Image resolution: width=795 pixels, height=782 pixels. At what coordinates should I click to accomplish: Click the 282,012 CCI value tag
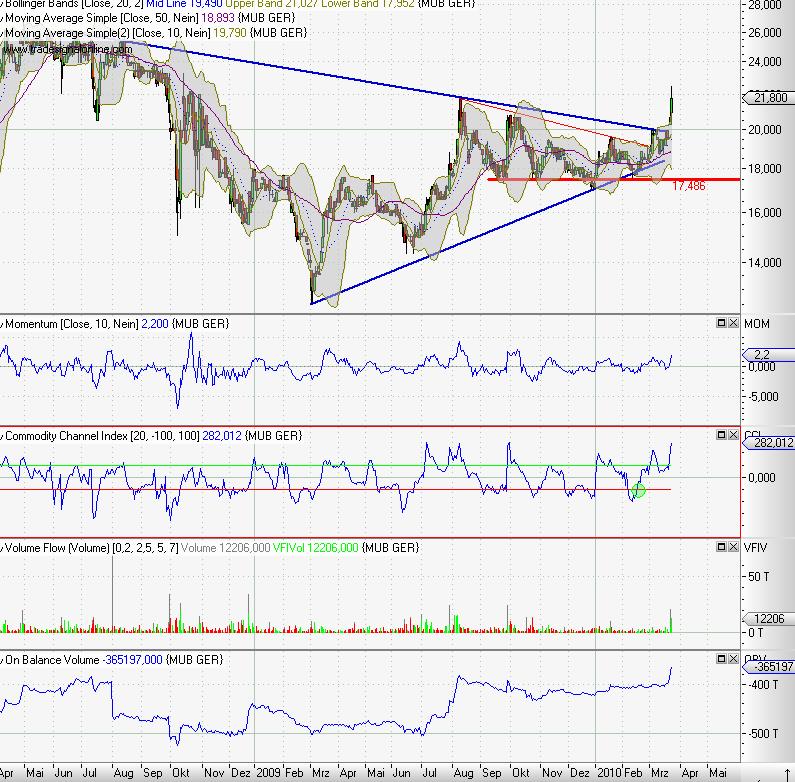pos(770,442)
